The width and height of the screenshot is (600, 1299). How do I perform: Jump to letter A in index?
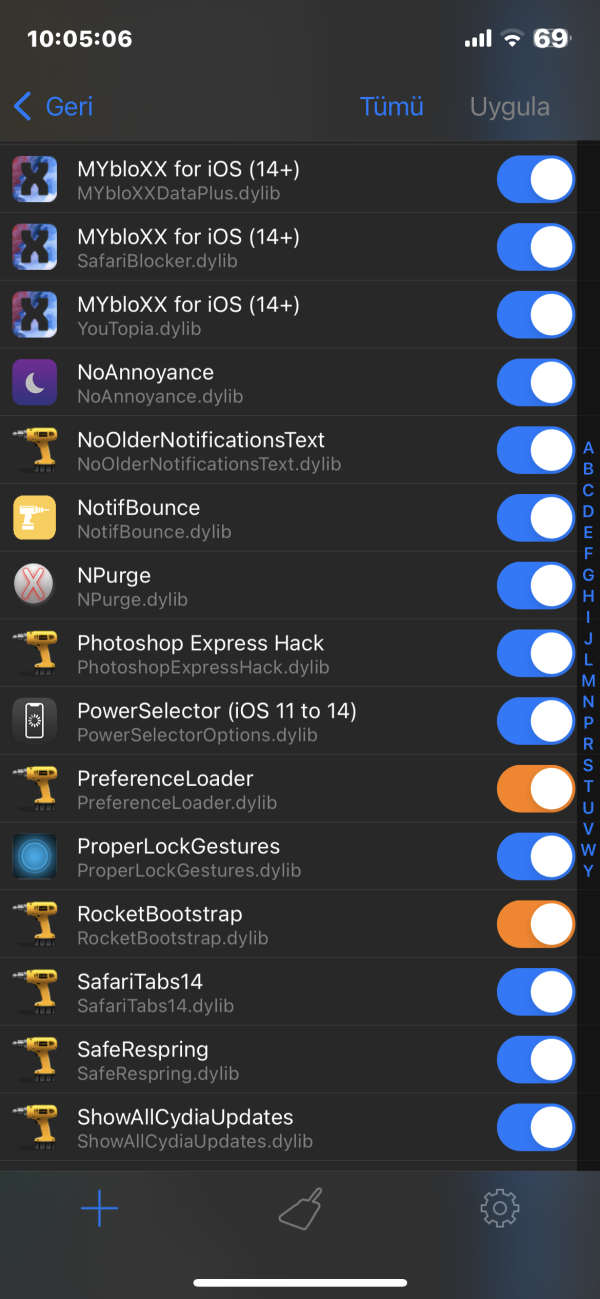(x=588, y=448)
